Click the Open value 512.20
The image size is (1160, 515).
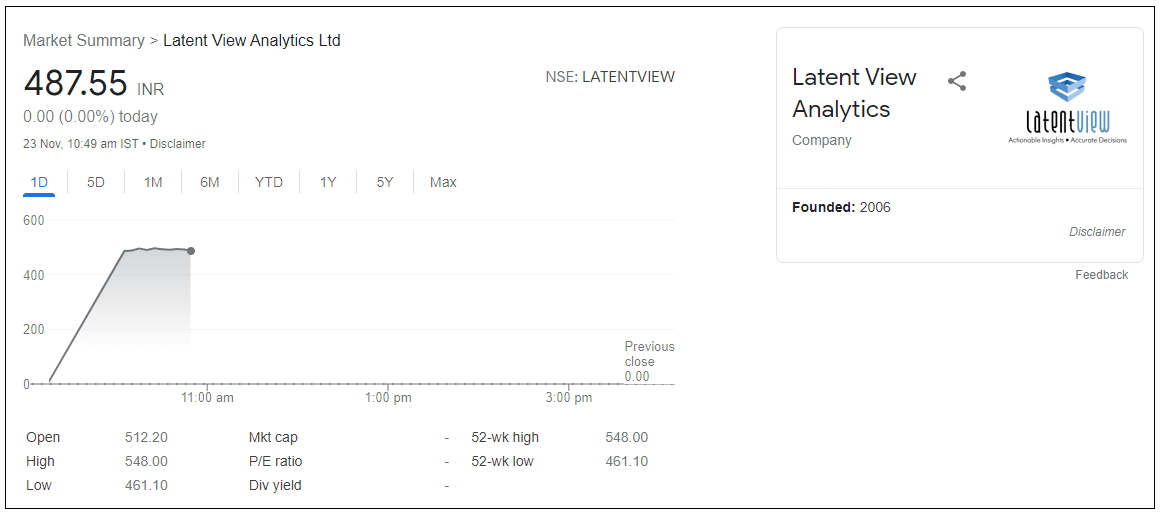coord(146,437)
